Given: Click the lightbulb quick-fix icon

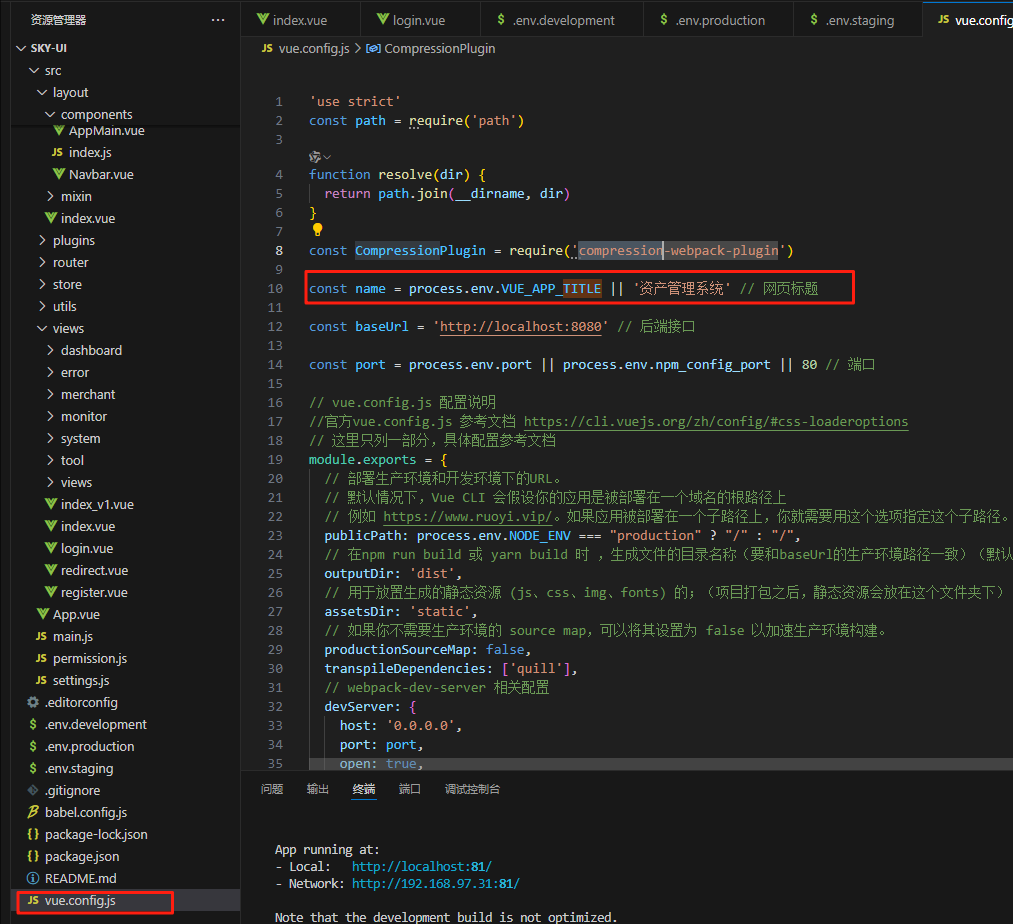Looking at the screenshot, I should (x=317, y=229).
